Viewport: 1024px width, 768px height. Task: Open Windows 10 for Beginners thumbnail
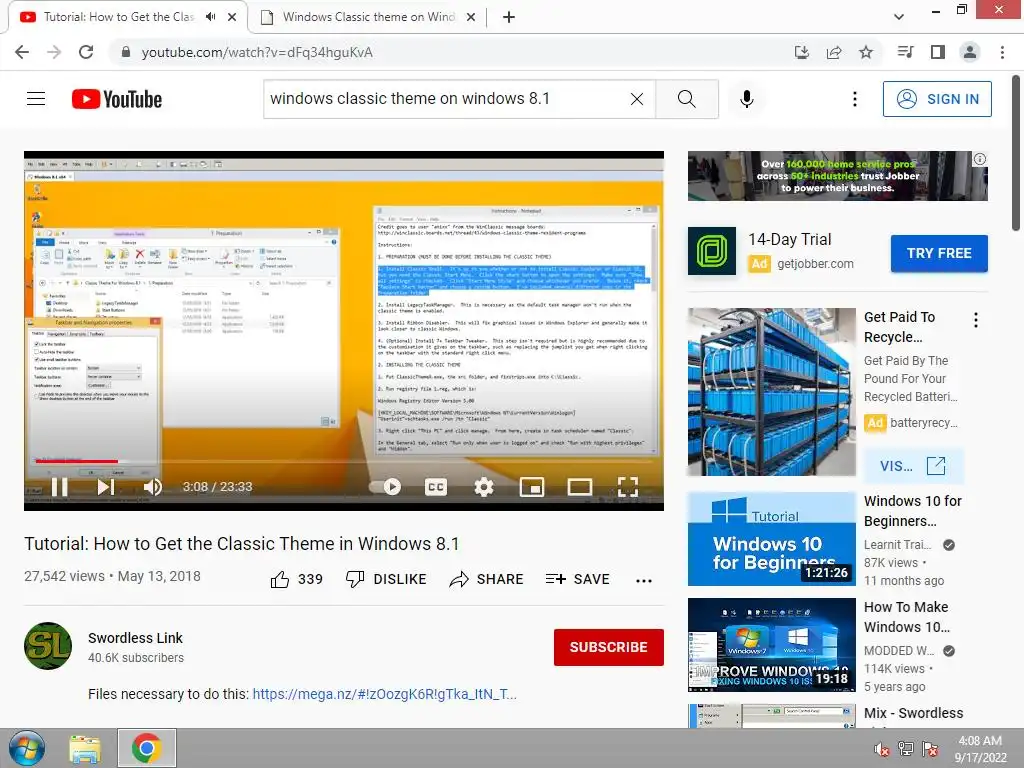tap(771, 539)
